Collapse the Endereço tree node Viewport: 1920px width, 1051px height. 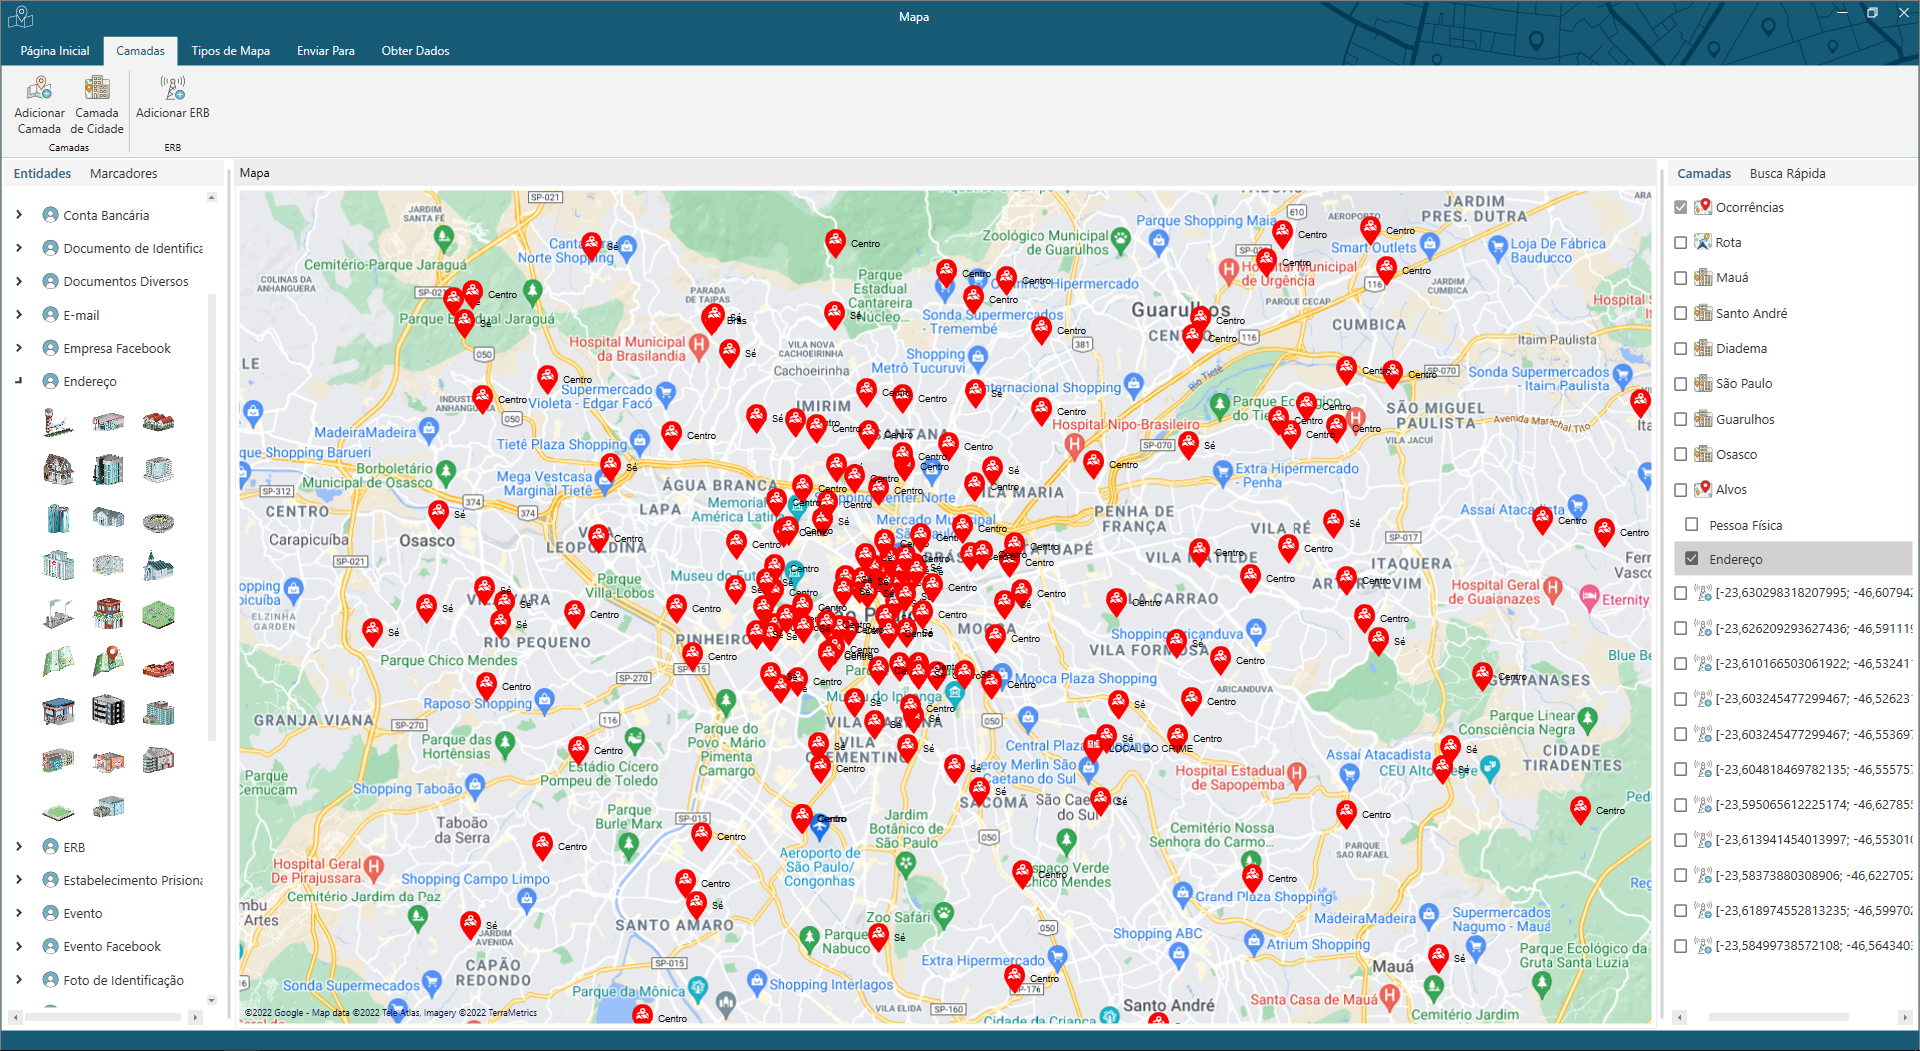point(18,381)
